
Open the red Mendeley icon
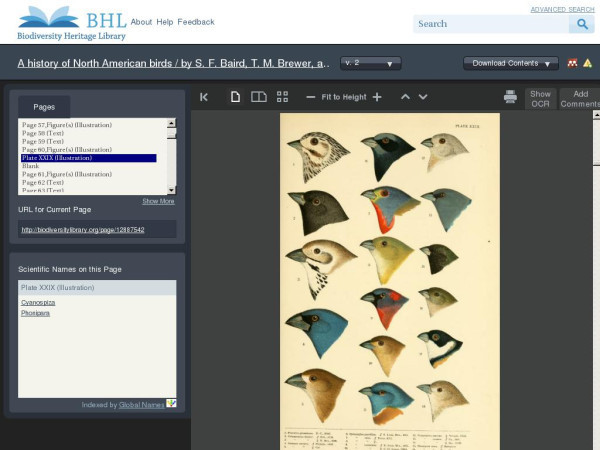coord(572,63)
